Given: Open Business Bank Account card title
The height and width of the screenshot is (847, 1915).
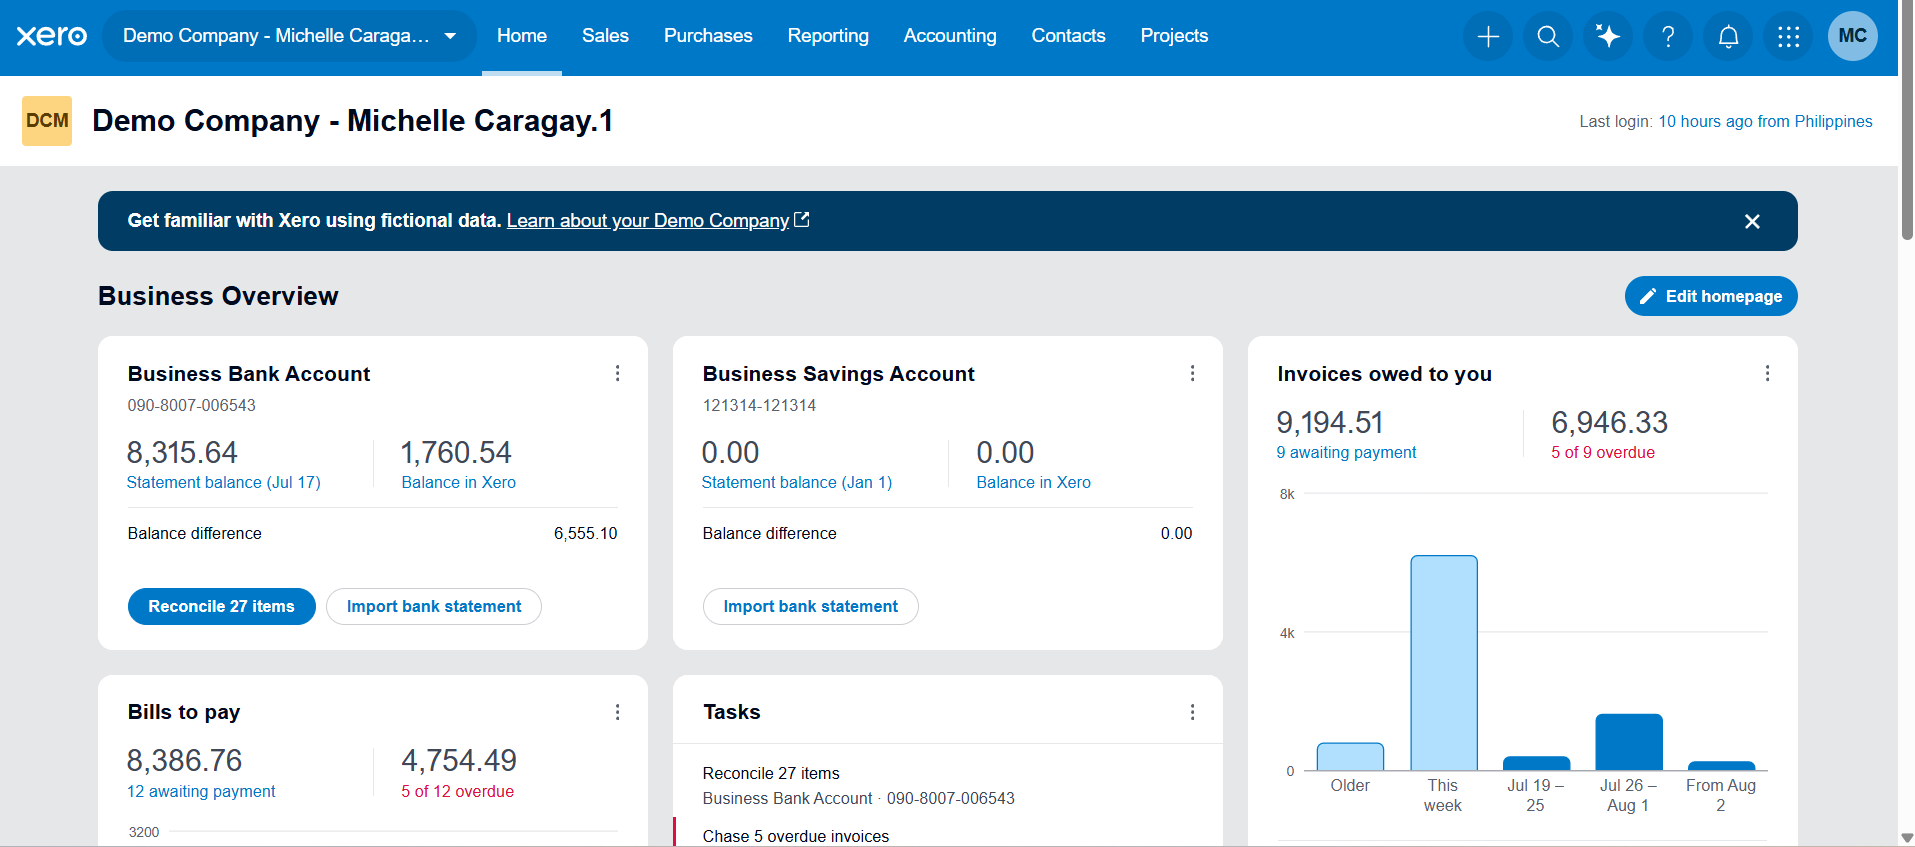Looking at the screenshot, I should pos(249,374).
